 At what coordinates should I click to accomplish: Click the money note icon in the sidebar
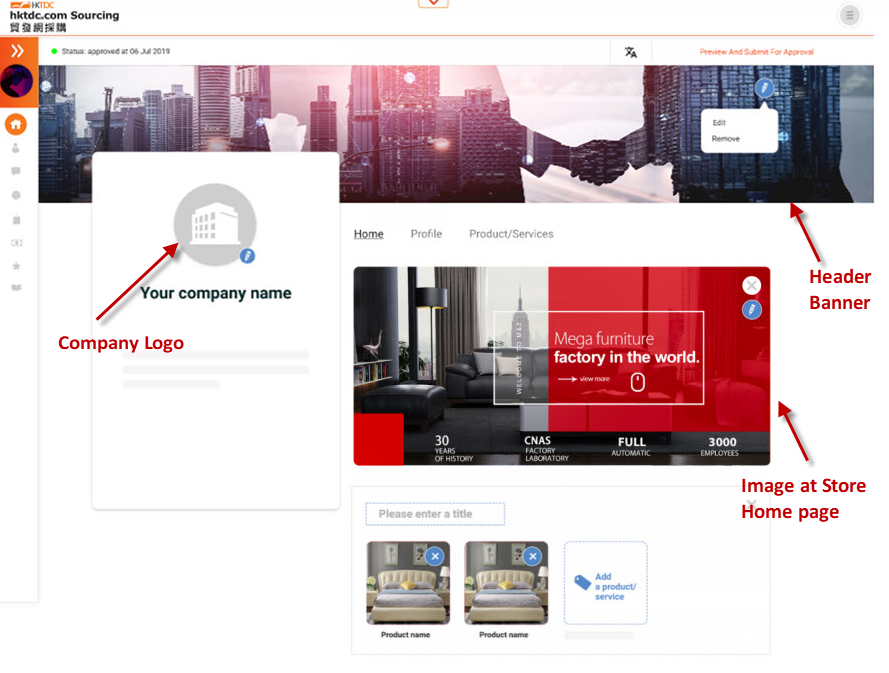[x=16, y=243]
